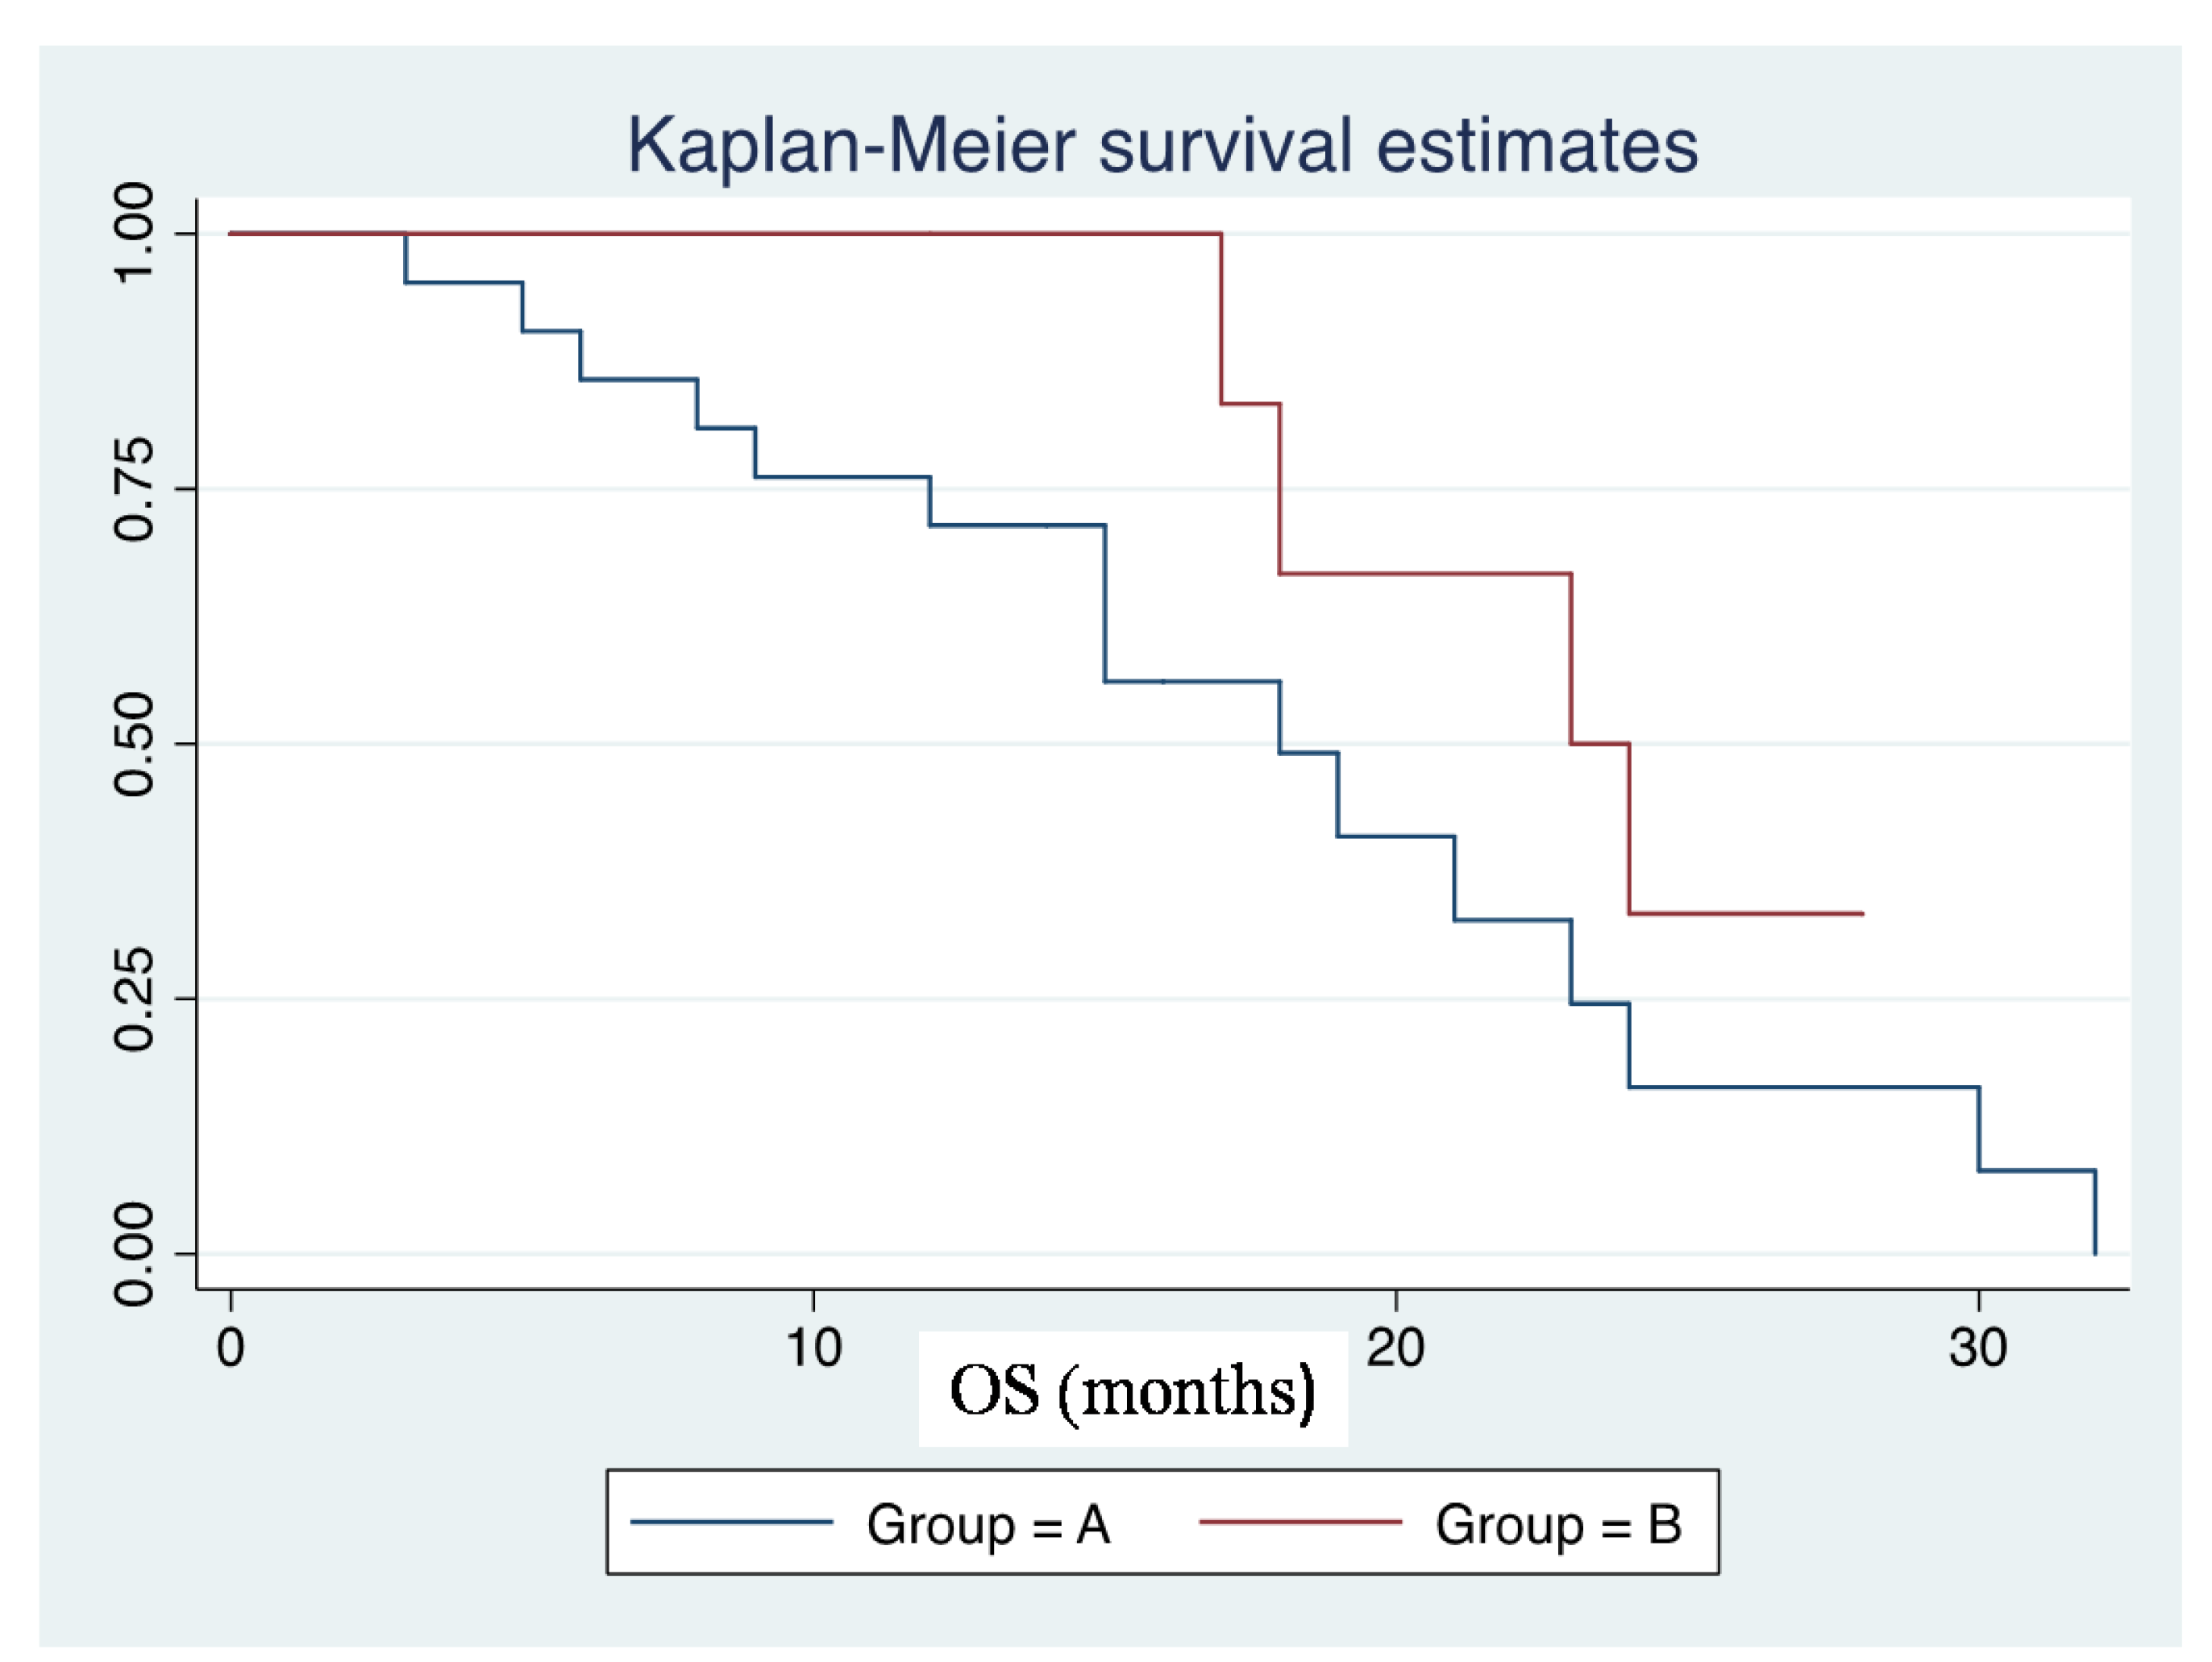Click the 20 tick label on x-axis

tap(1395, 1348)
